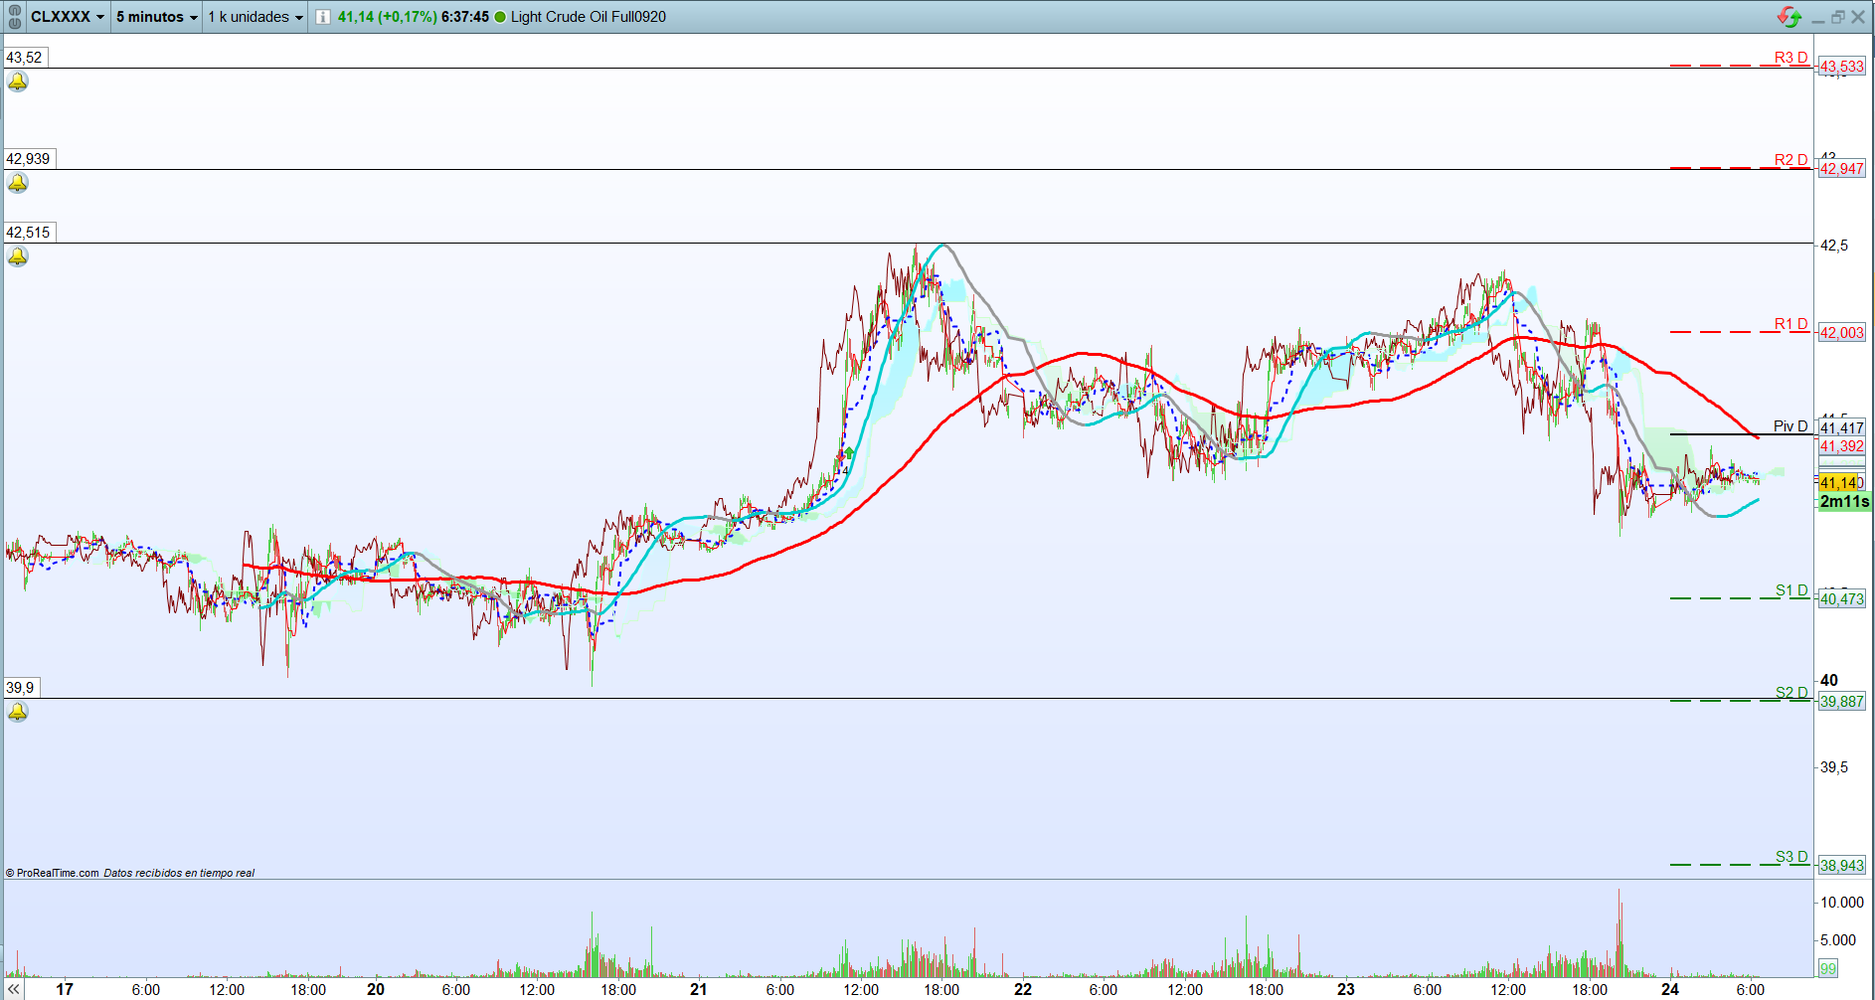Image resolution: width=1875 pixels, height=1000 pixels.
Task: Click the 2m11s candle countdown timer
Action: click(x=1844, y=502)
